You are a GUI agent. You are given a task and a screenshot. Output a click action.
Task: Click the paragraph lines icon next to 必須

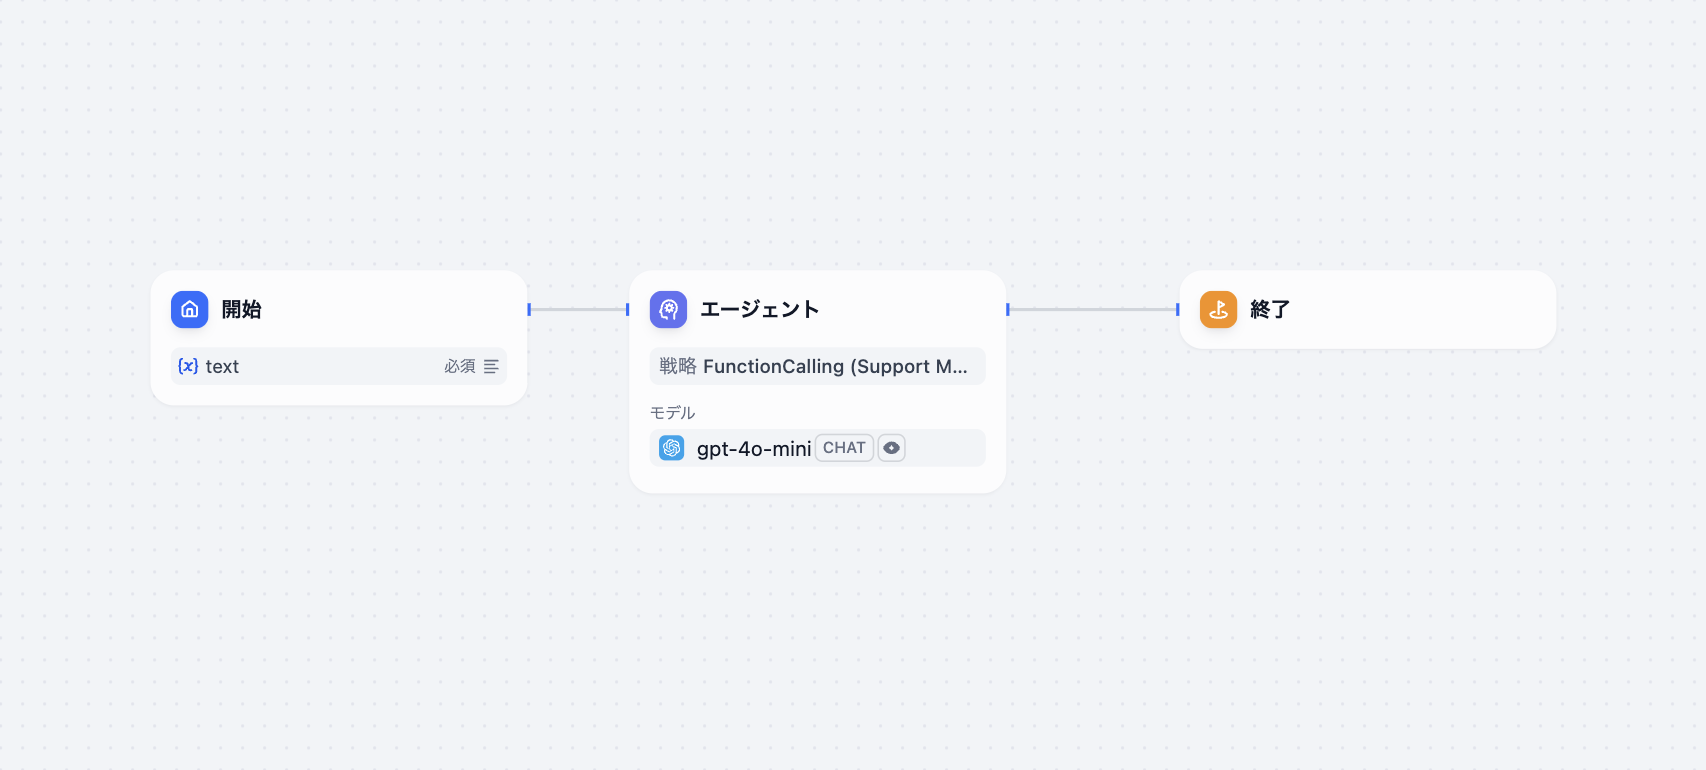pyautogui.click(x=491, y=367)
